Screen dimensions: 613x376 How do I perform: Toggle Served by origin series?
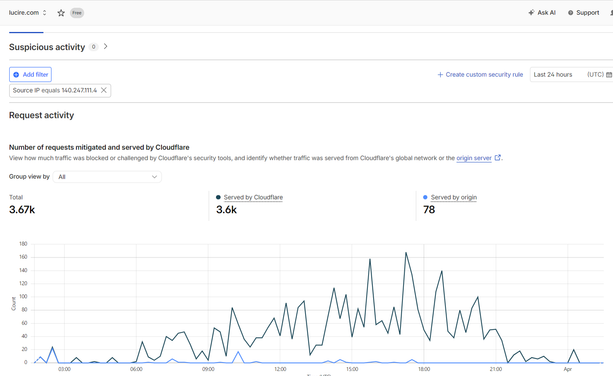coord(454,197)
